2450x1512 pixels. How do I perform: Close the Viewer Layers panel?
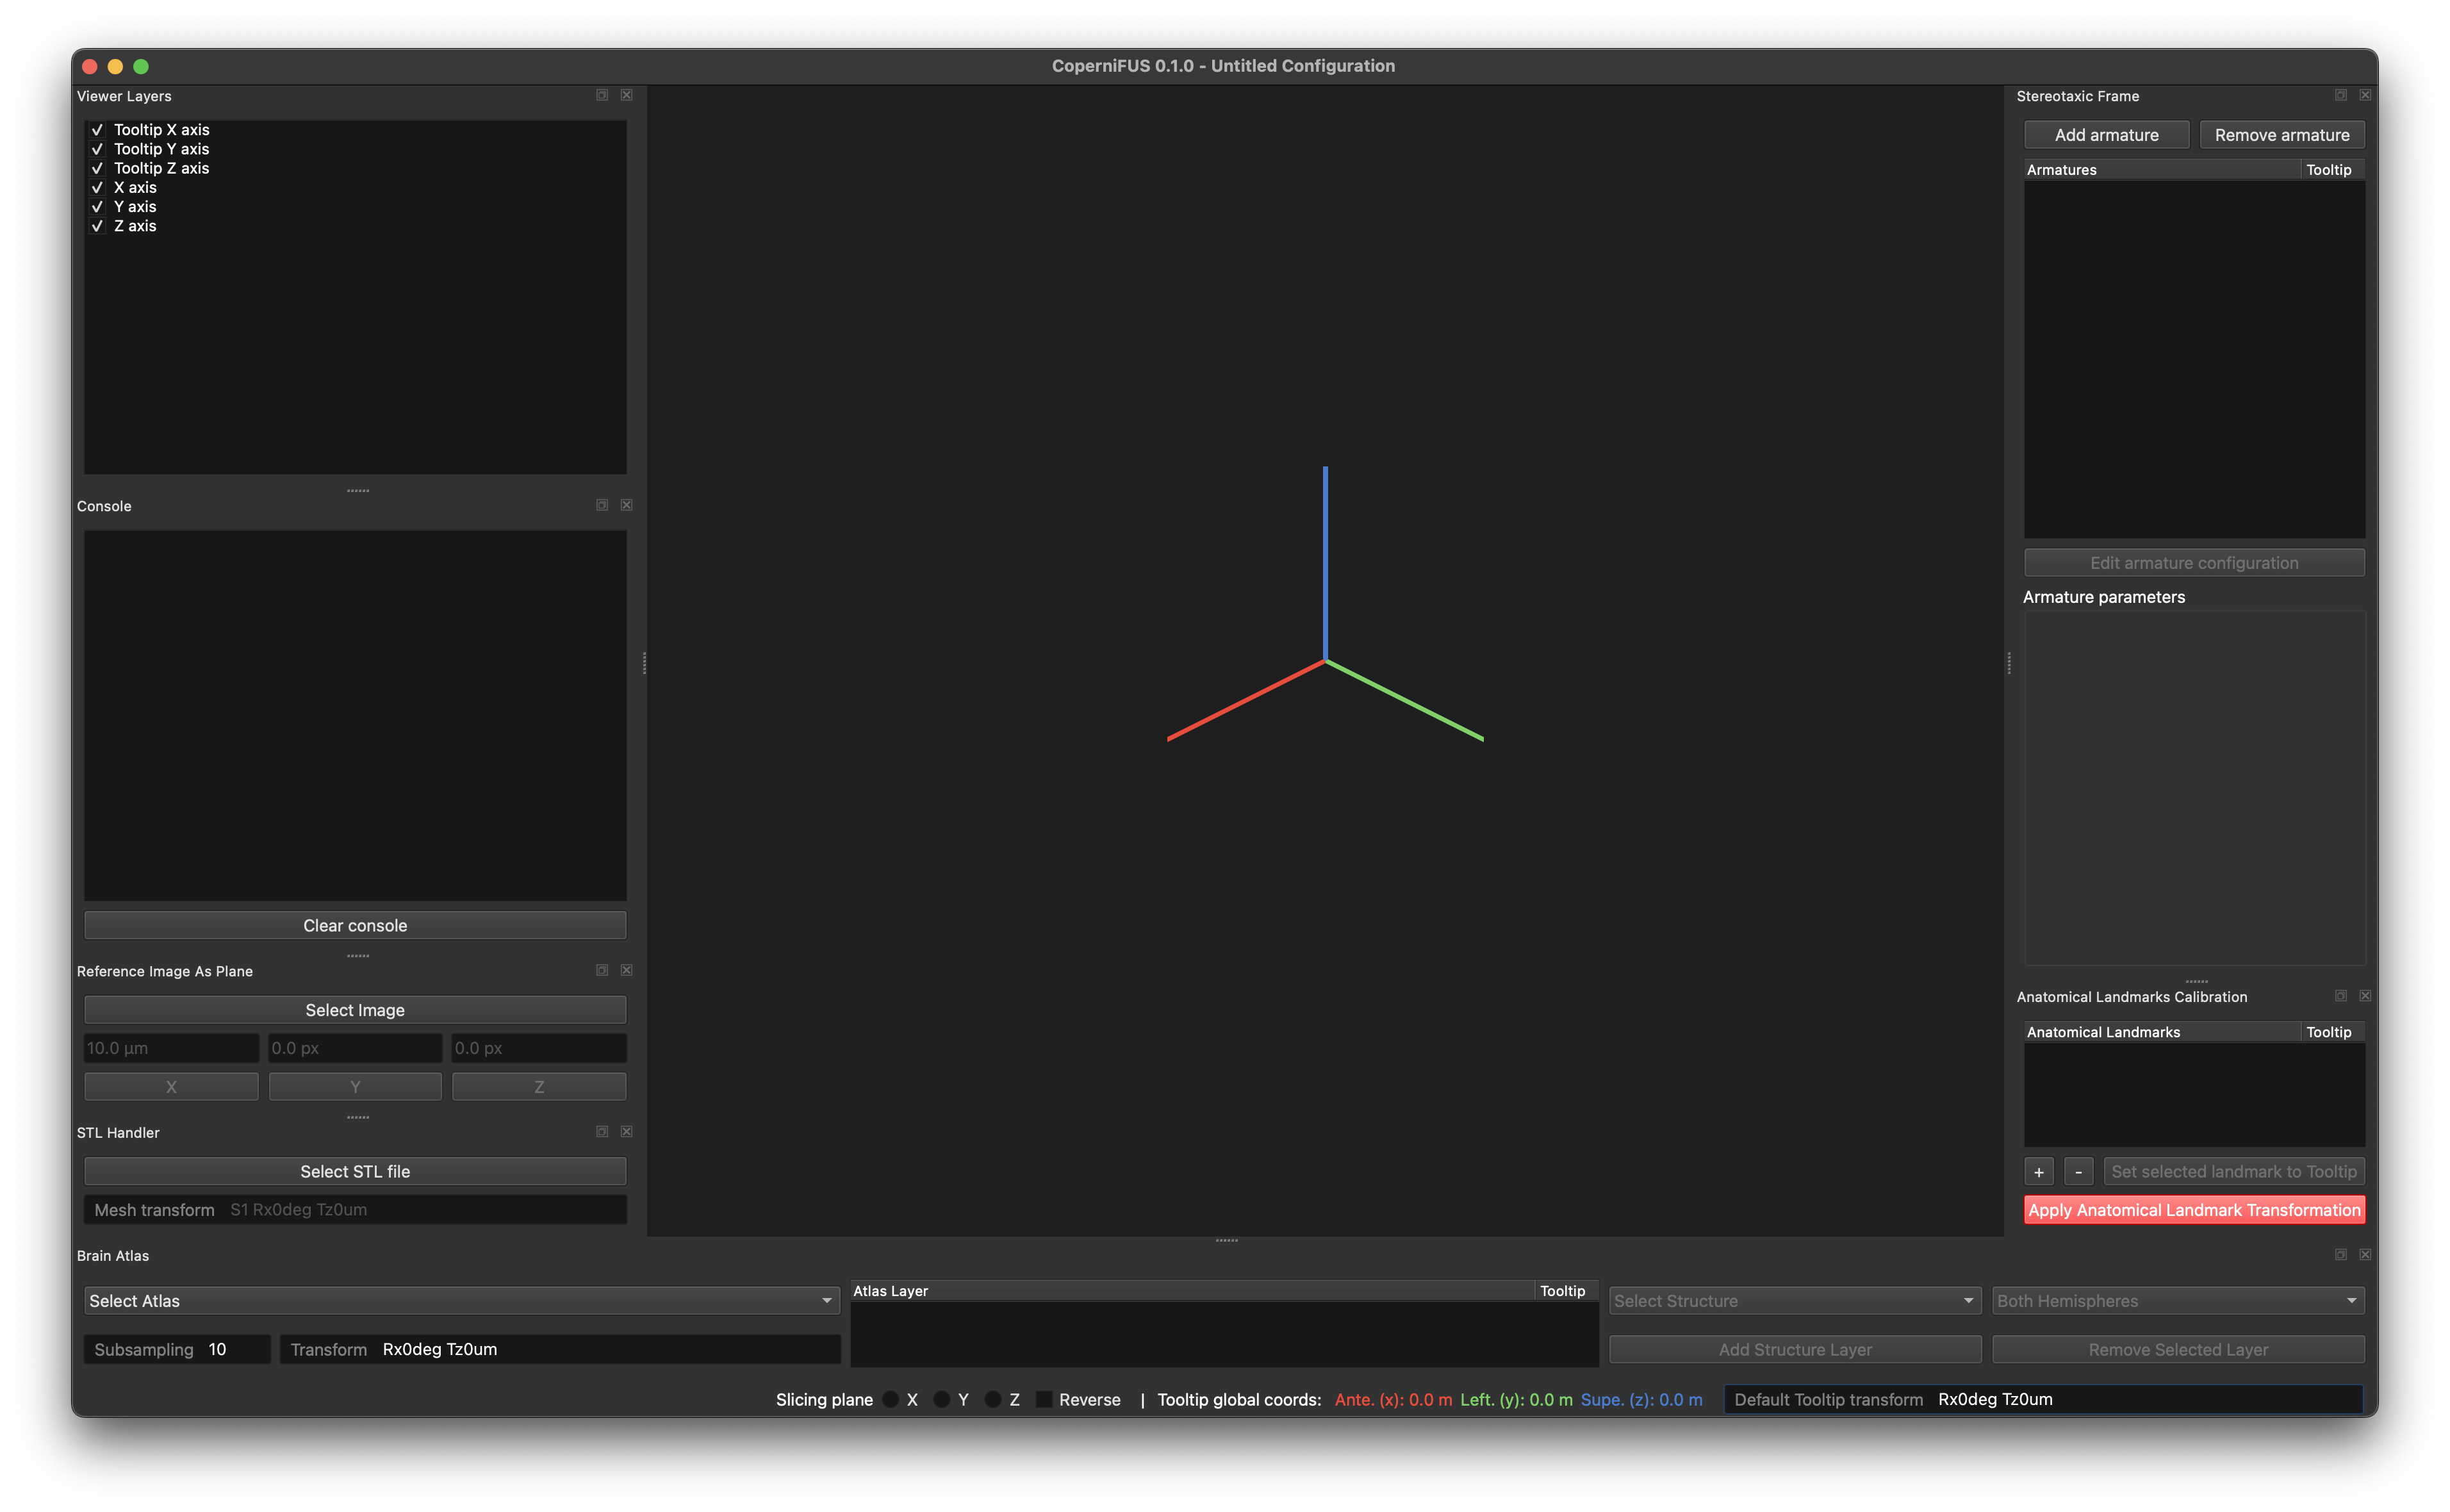coord(627,95)
